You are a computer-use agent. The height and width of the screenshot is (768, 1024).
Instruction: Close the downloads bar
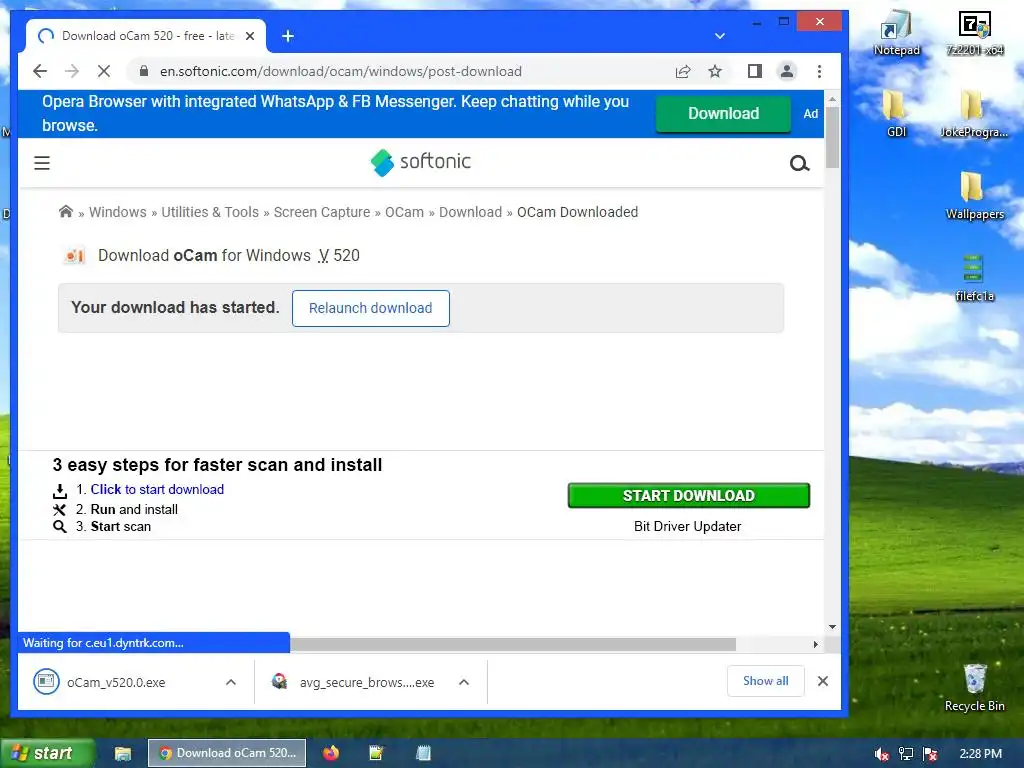(823, 681)
